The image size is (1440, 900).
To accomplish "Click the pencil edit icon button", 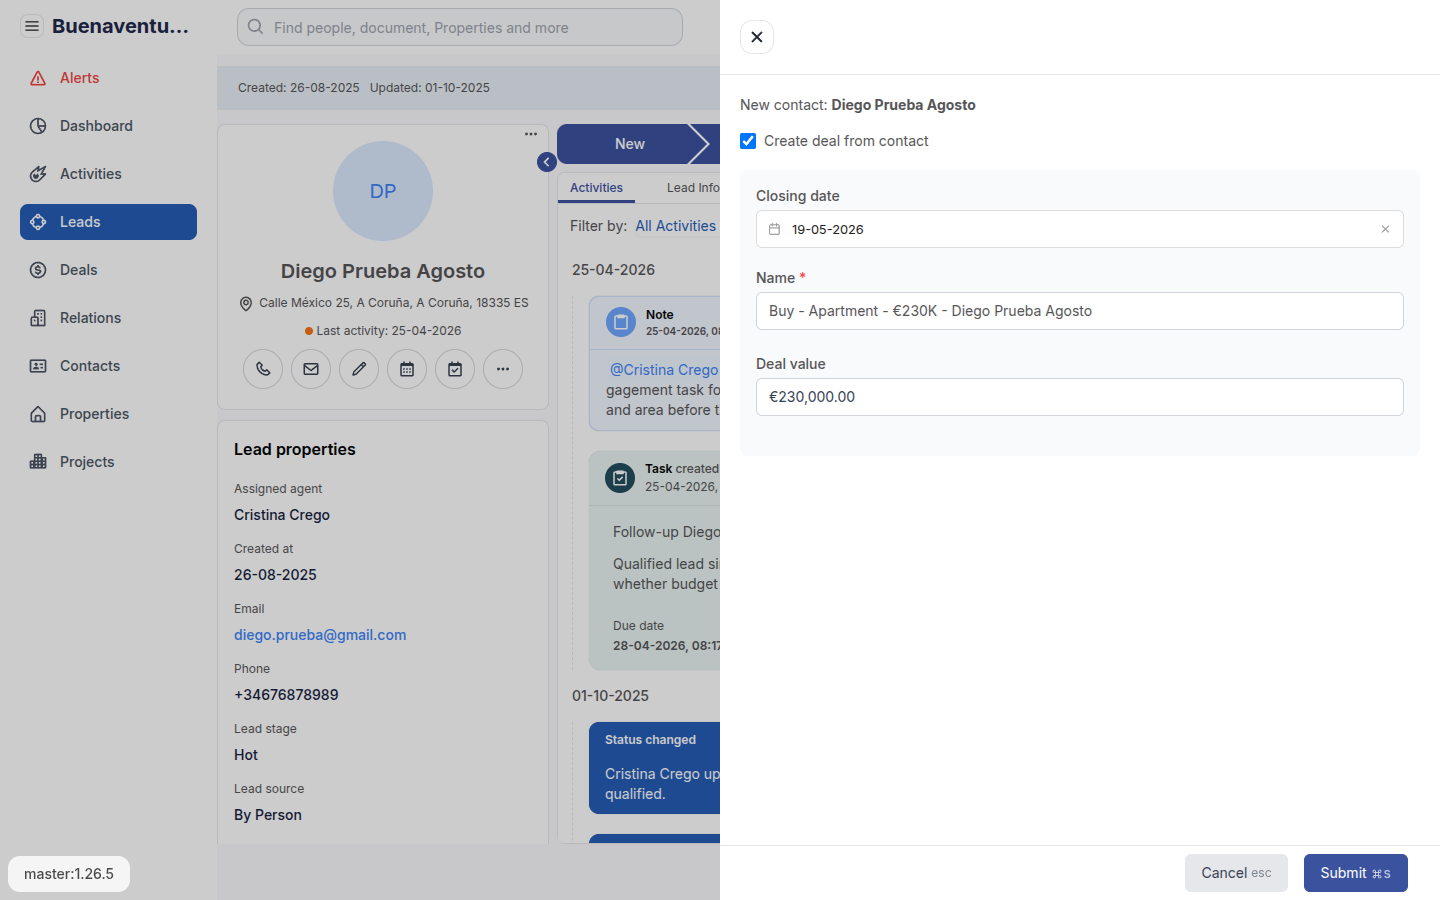I will point(359,369).
